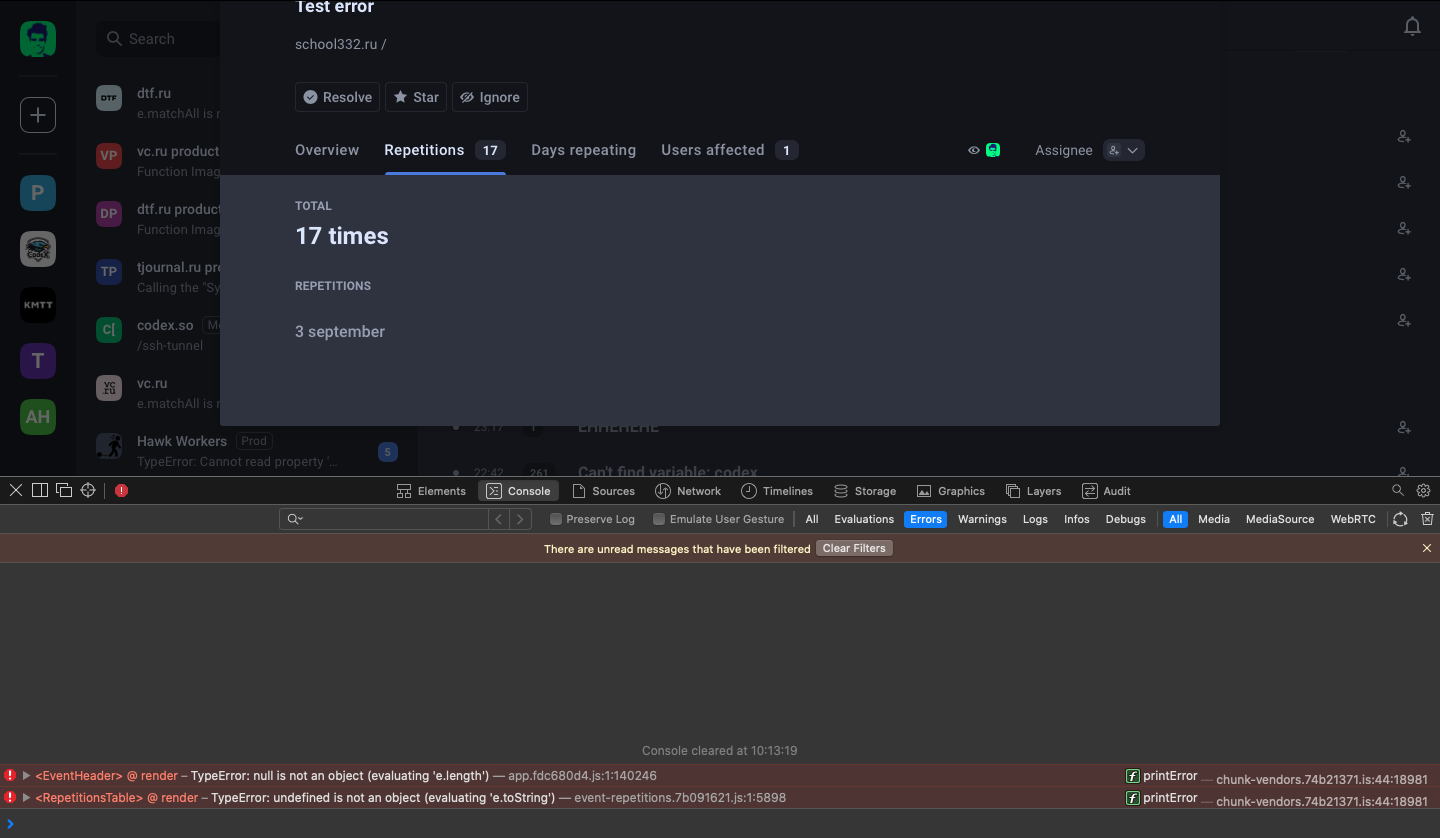Open Web Inspector settings via gear icon
The height and width of the screenshot is (838, 1440).
(x=1423, y=490)
